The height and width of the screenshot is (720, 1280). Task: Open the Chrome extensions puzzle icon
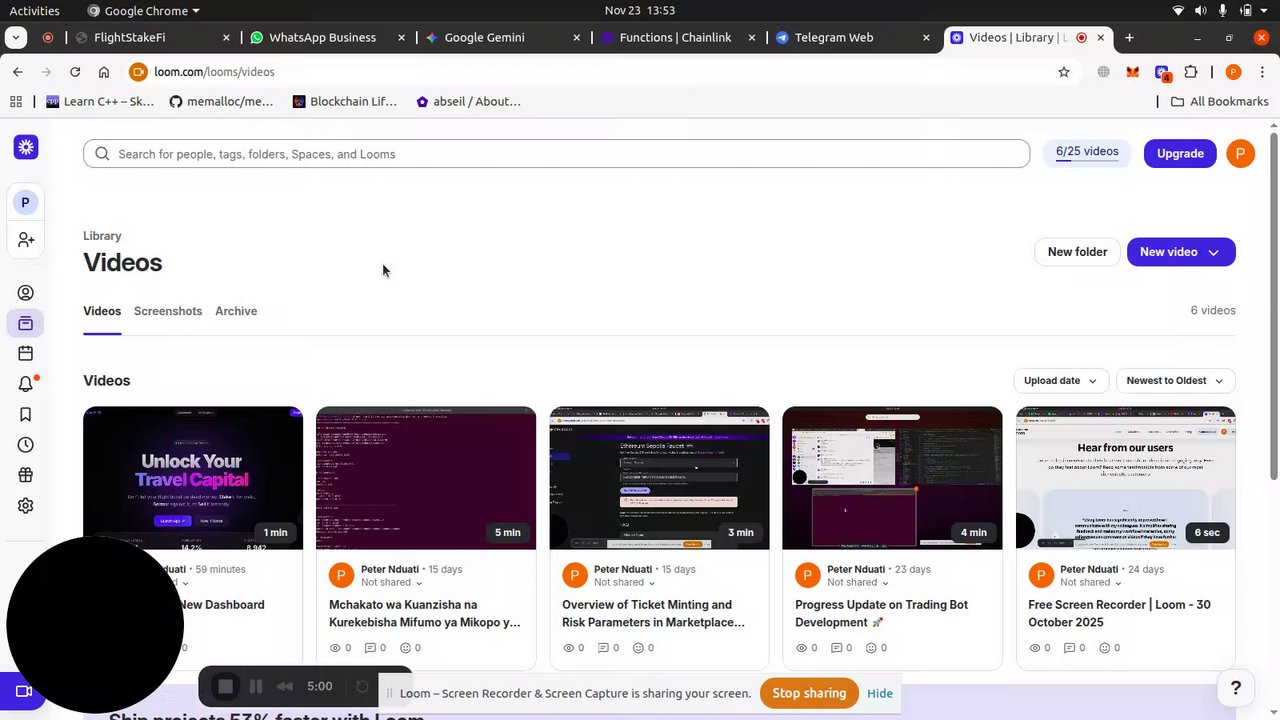click(x=1191, y=72)
